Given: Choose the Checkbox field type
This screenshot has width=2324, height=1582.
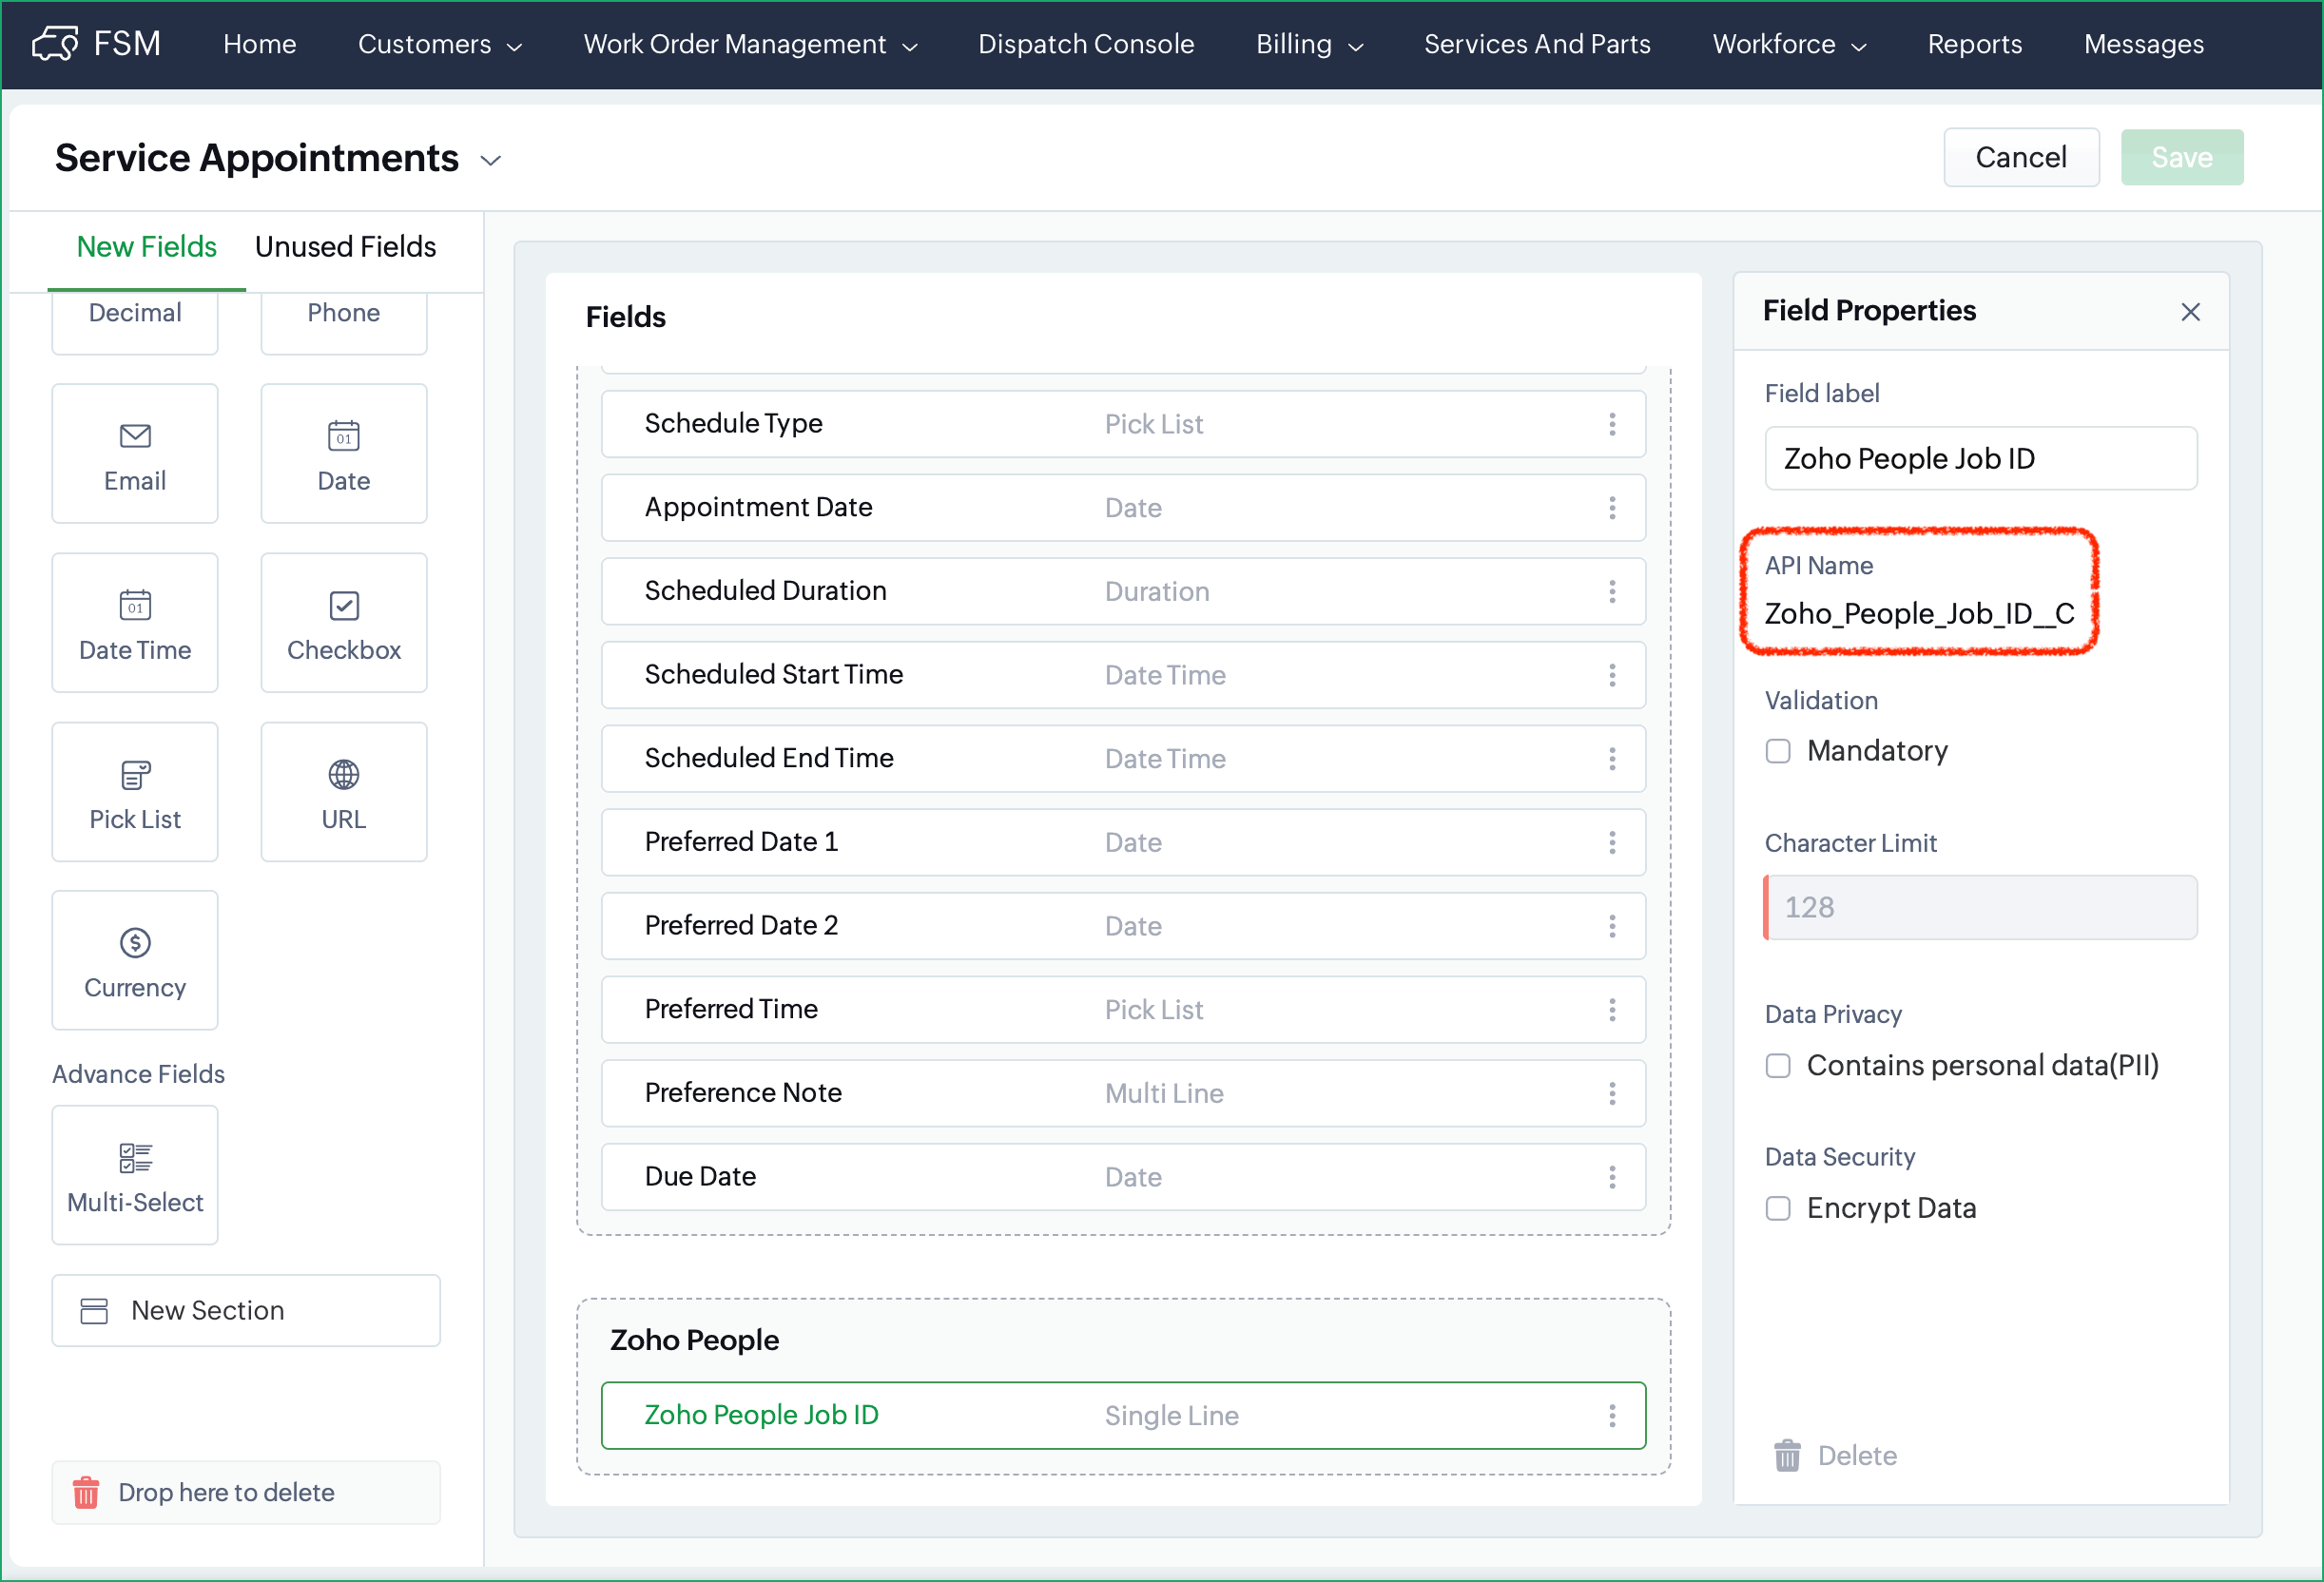Looking at the screenshot, I should [x=343, y=605].
